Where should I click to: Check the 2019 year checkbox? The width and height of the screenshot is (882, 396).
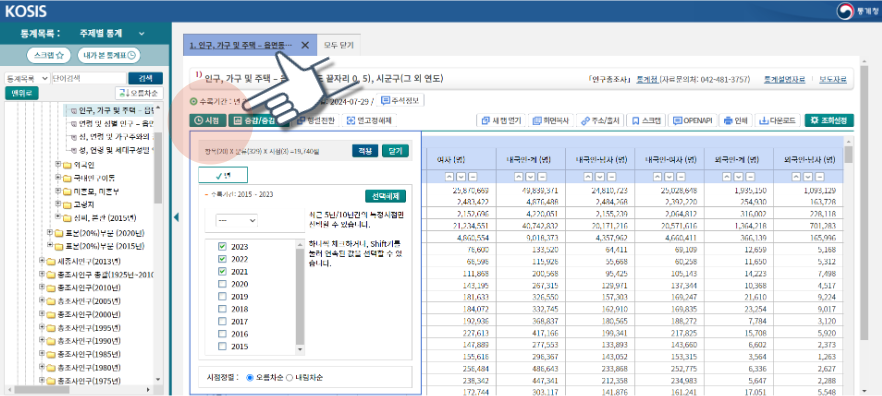click(x=222, y=296)
